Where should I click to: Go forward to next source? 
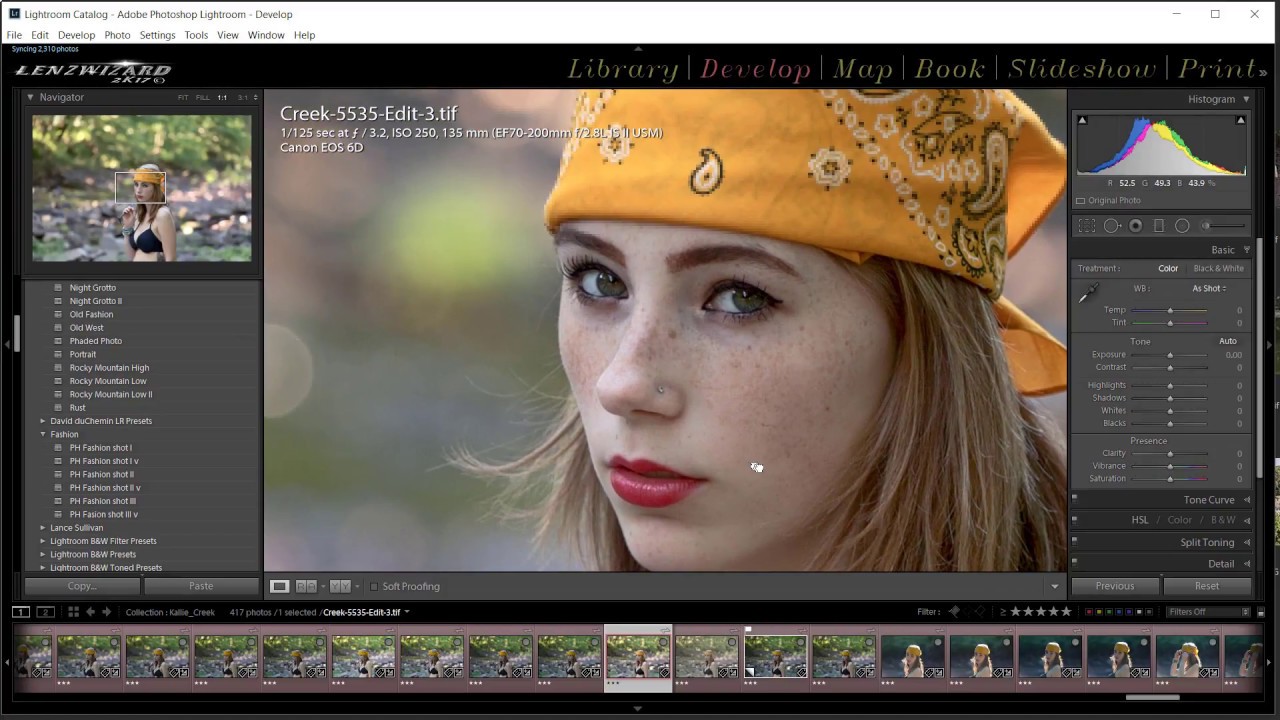pos(106,612)
